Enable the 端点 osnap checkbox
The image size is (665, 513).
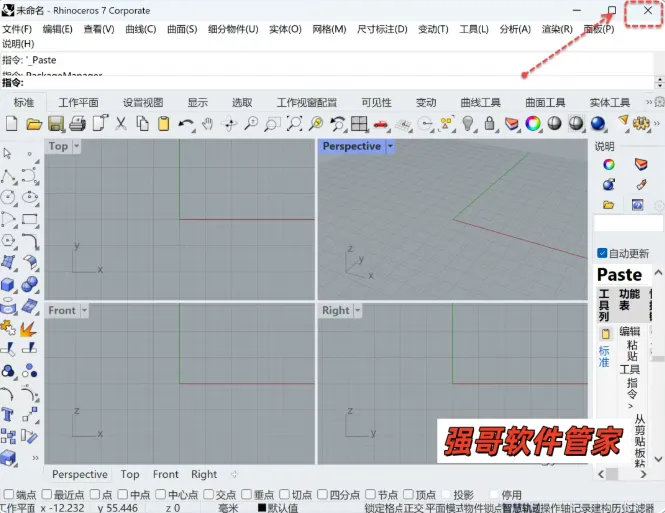tap(8, 494)
